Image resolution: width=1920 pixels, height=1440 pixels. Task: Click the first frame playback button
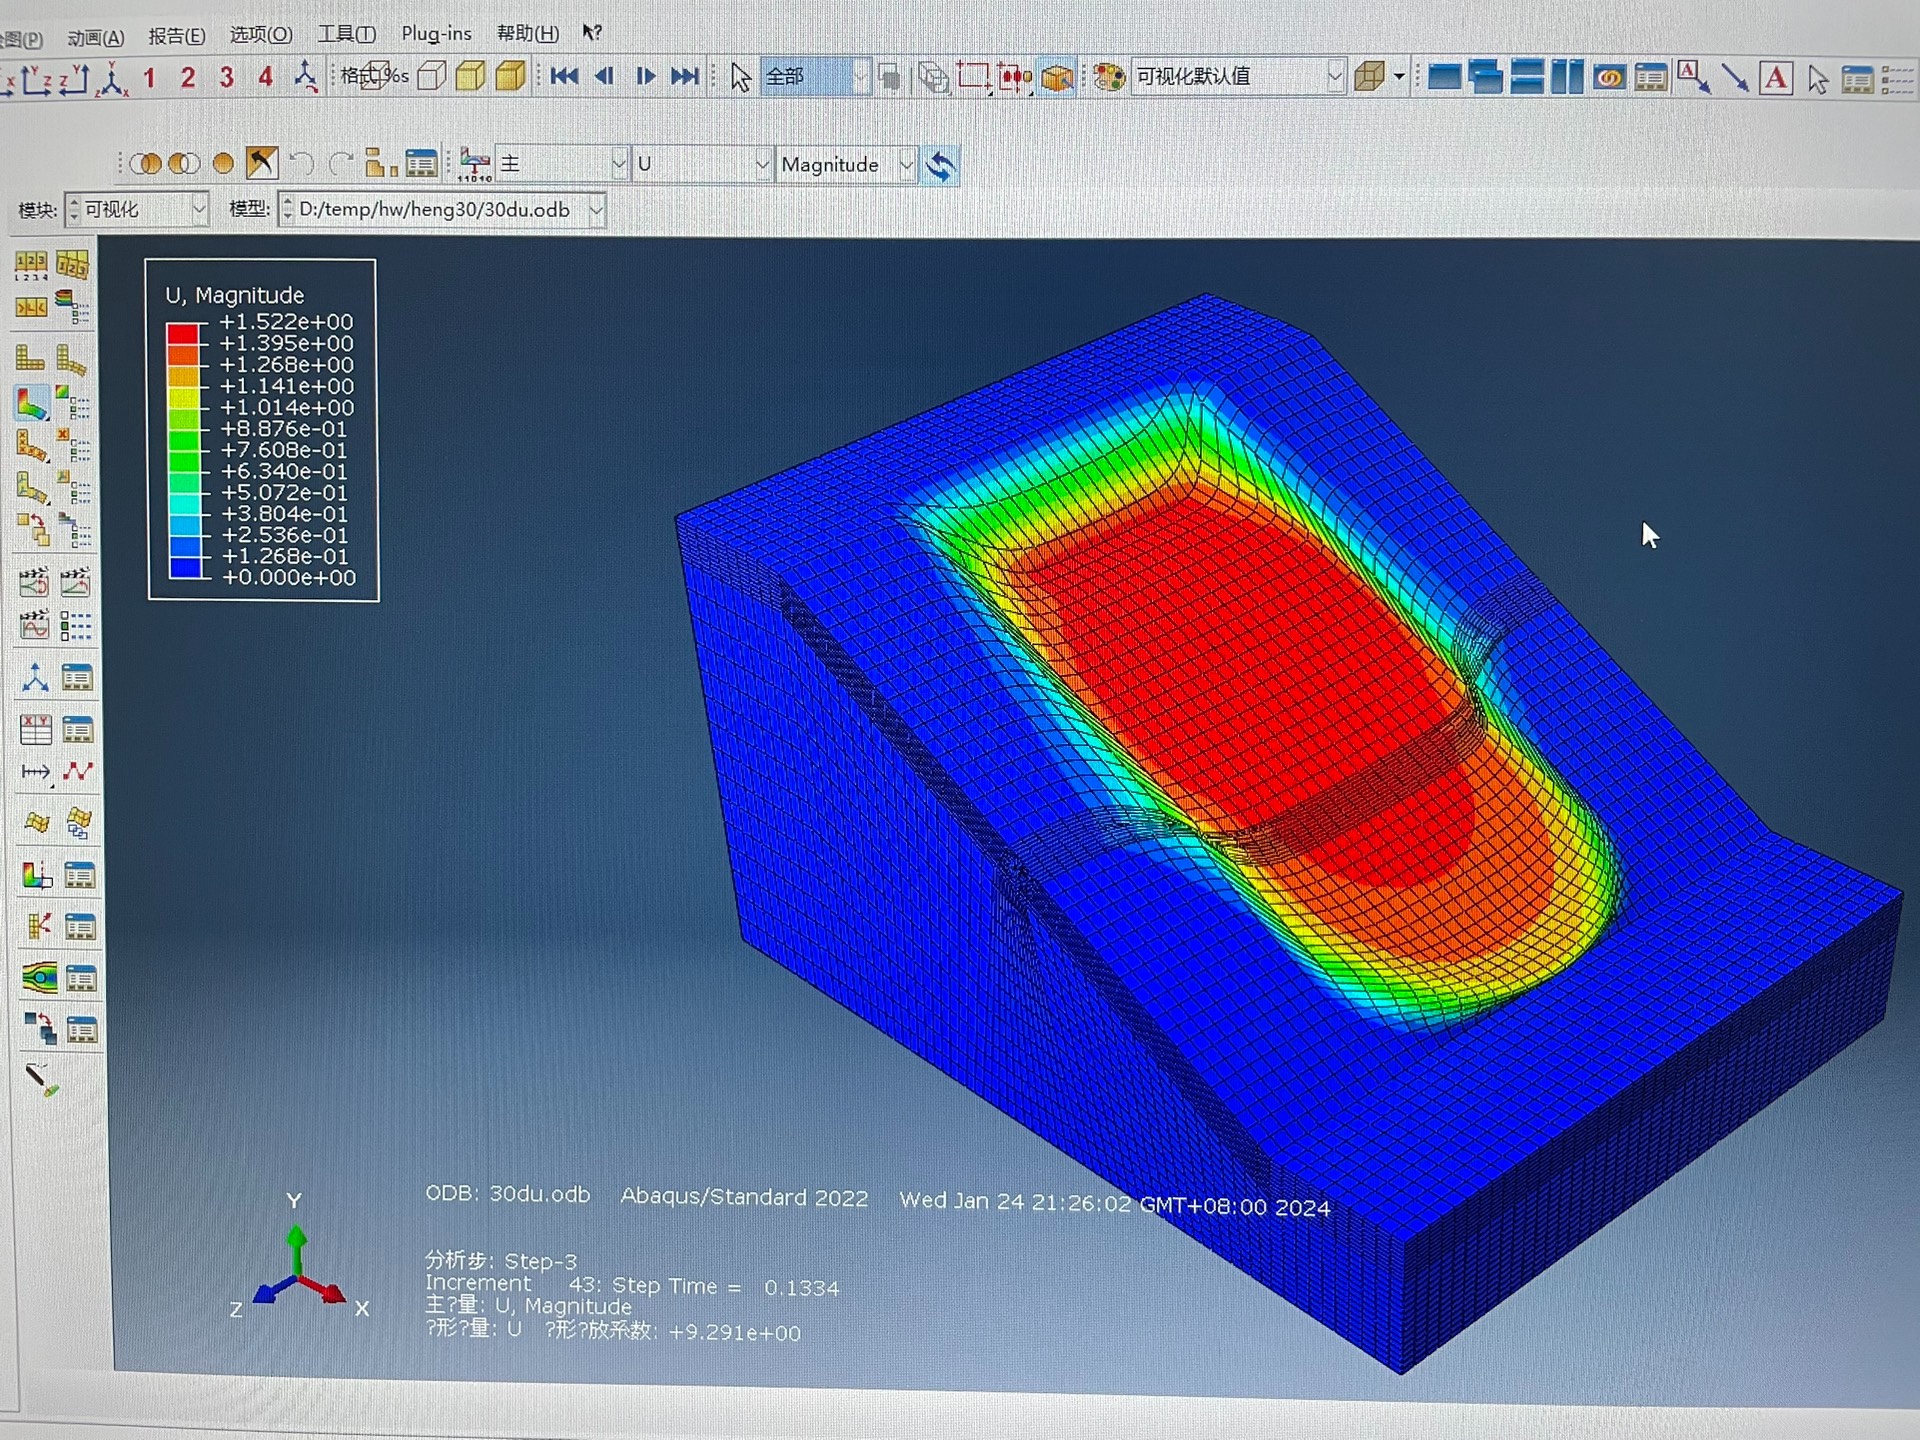click(x=564, y=77)
